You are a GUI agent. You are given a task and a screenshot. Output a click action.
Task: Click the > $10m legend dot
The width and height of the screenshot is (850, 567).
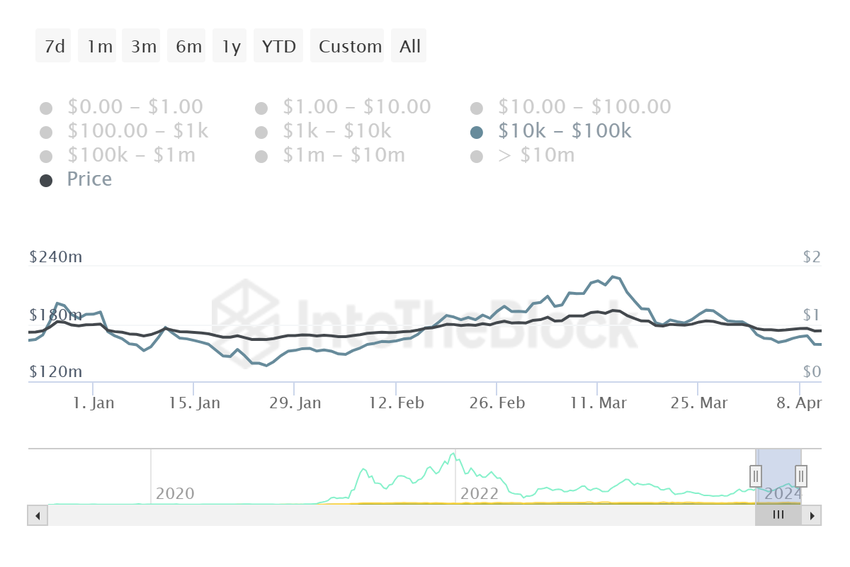[476, 156]
